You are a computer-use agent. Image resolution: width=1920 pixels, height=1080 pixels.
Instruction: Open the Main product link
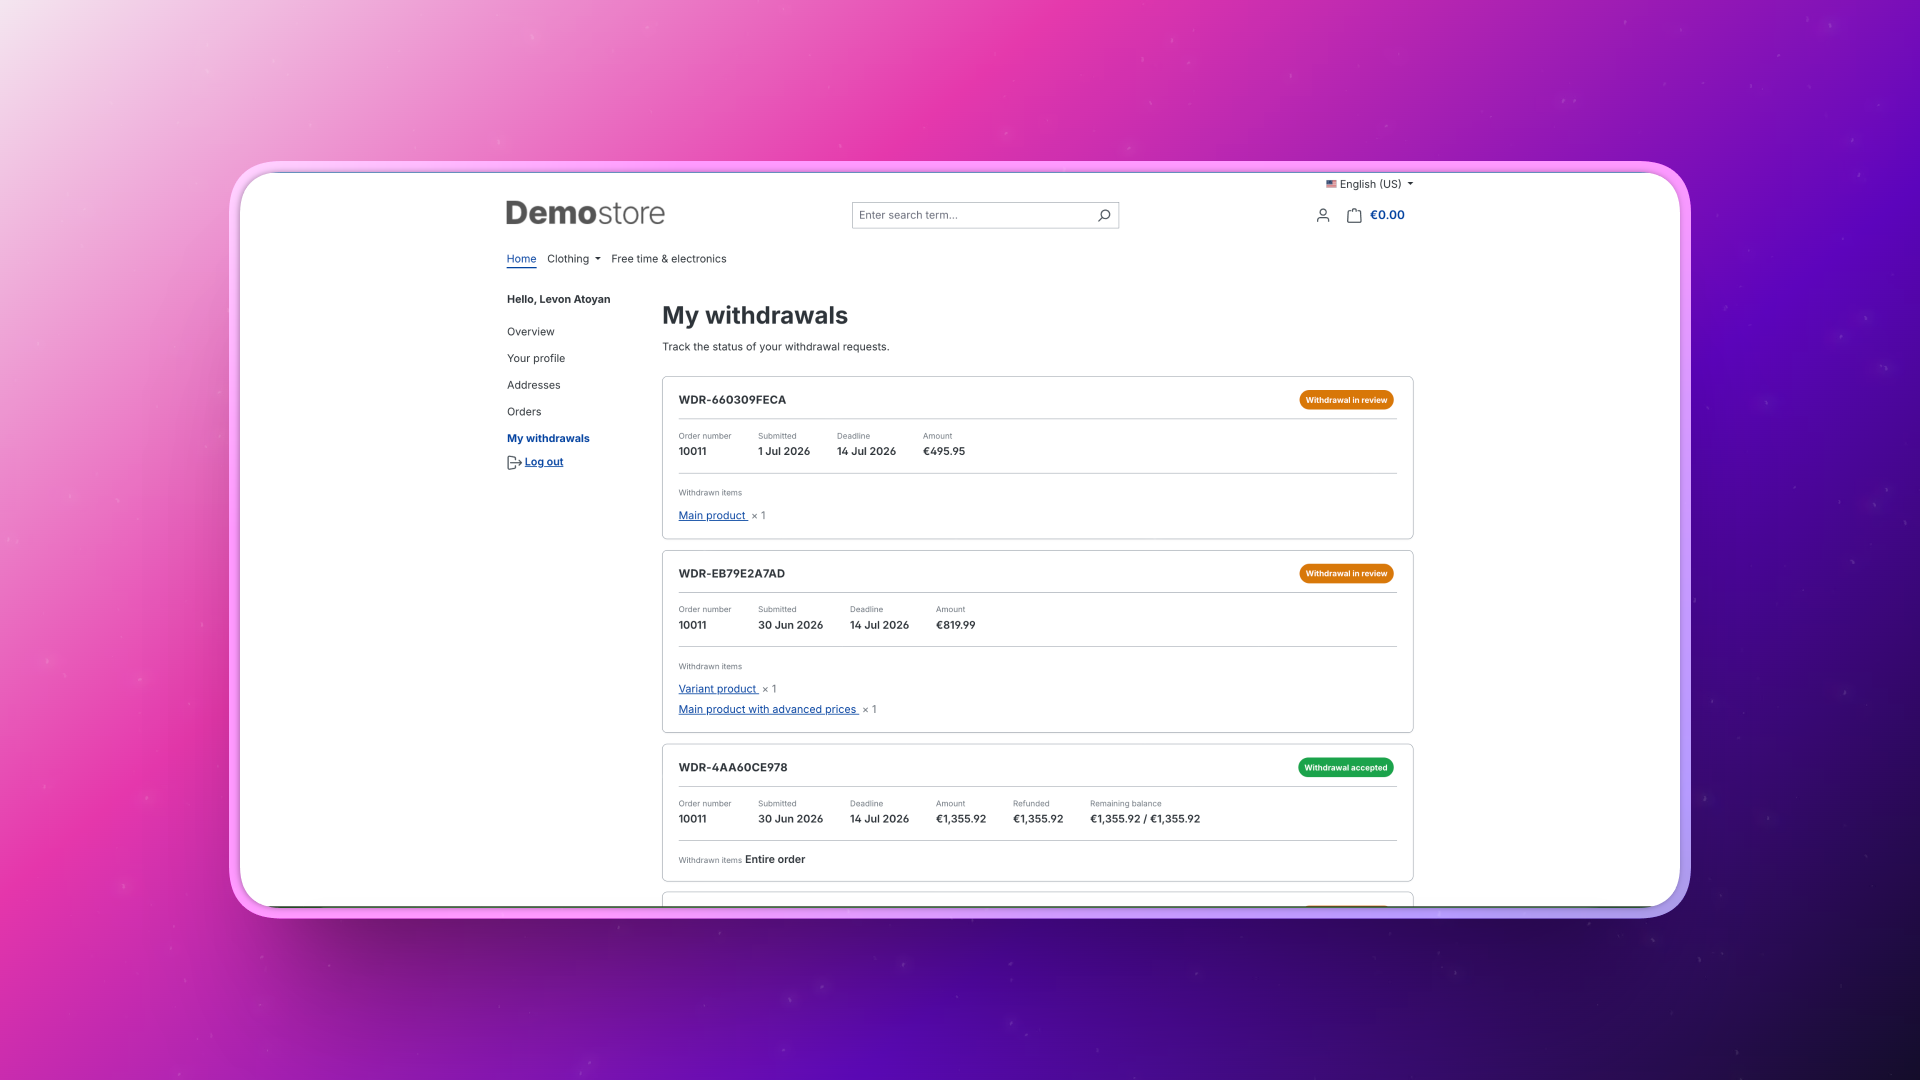point(712,516)
